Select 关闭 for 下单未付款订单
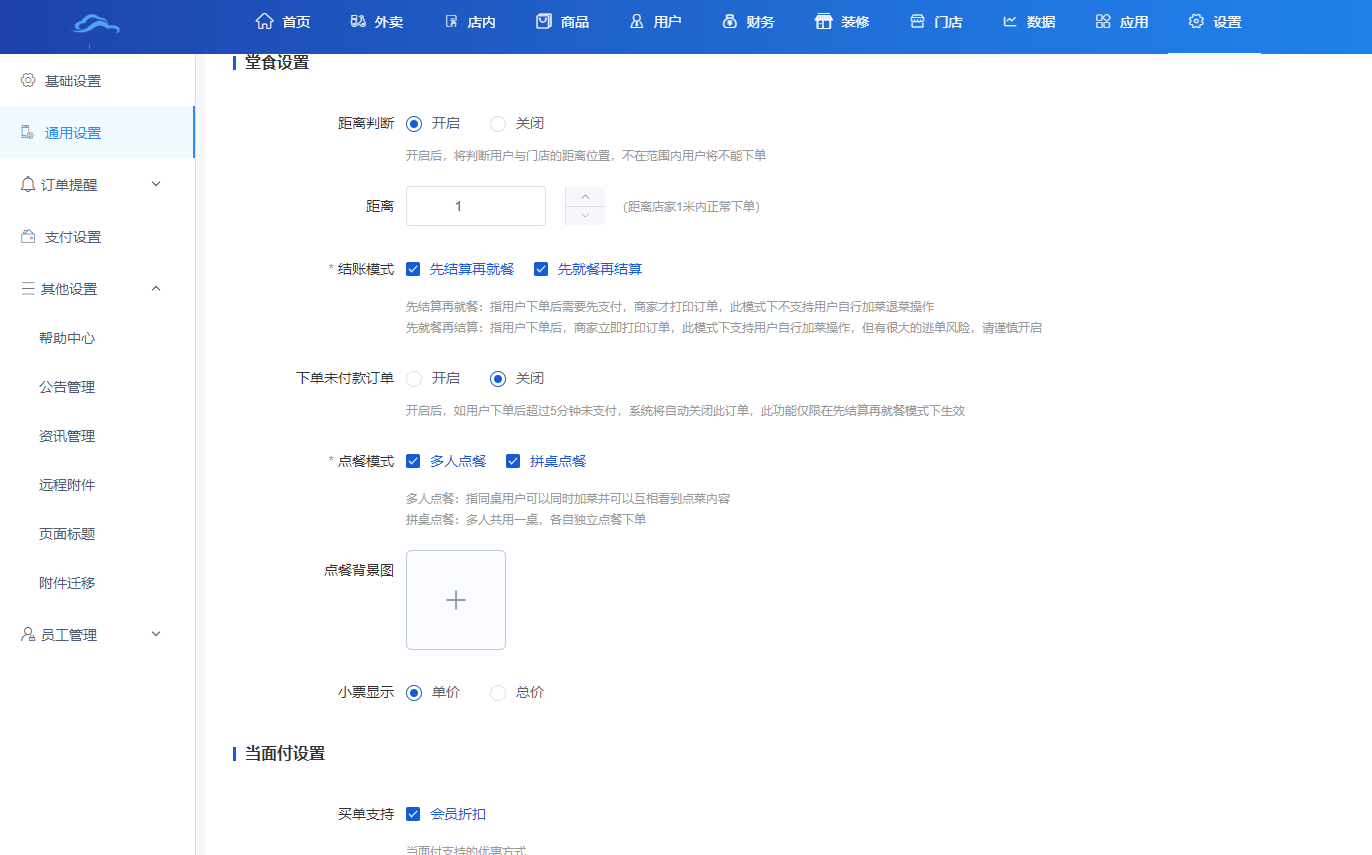1372x855 pixels. coord(498,379)
